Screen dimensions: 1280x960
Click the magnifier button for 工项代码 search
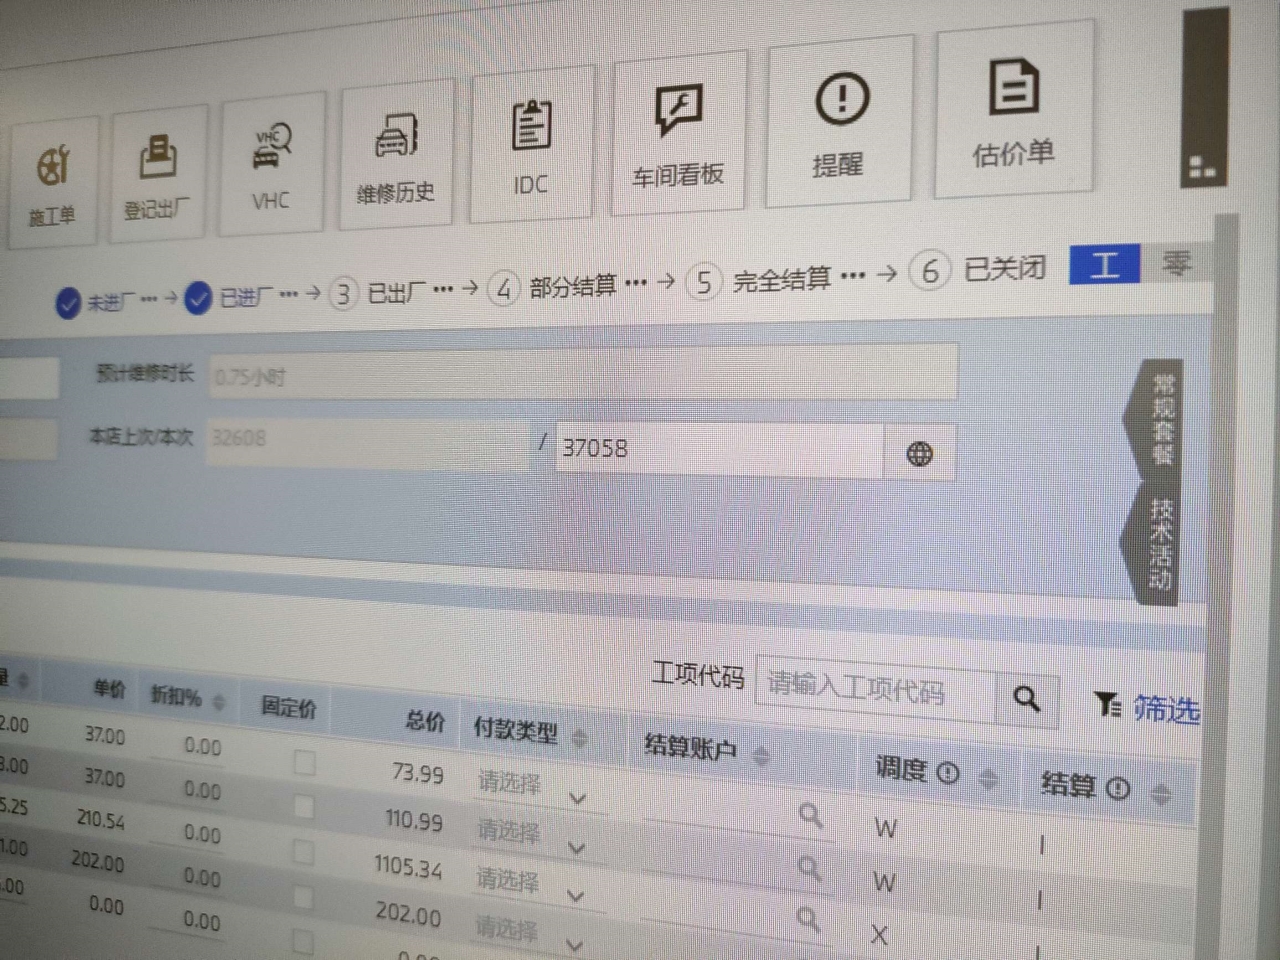pyautogui.click(x=1027, y=698)
